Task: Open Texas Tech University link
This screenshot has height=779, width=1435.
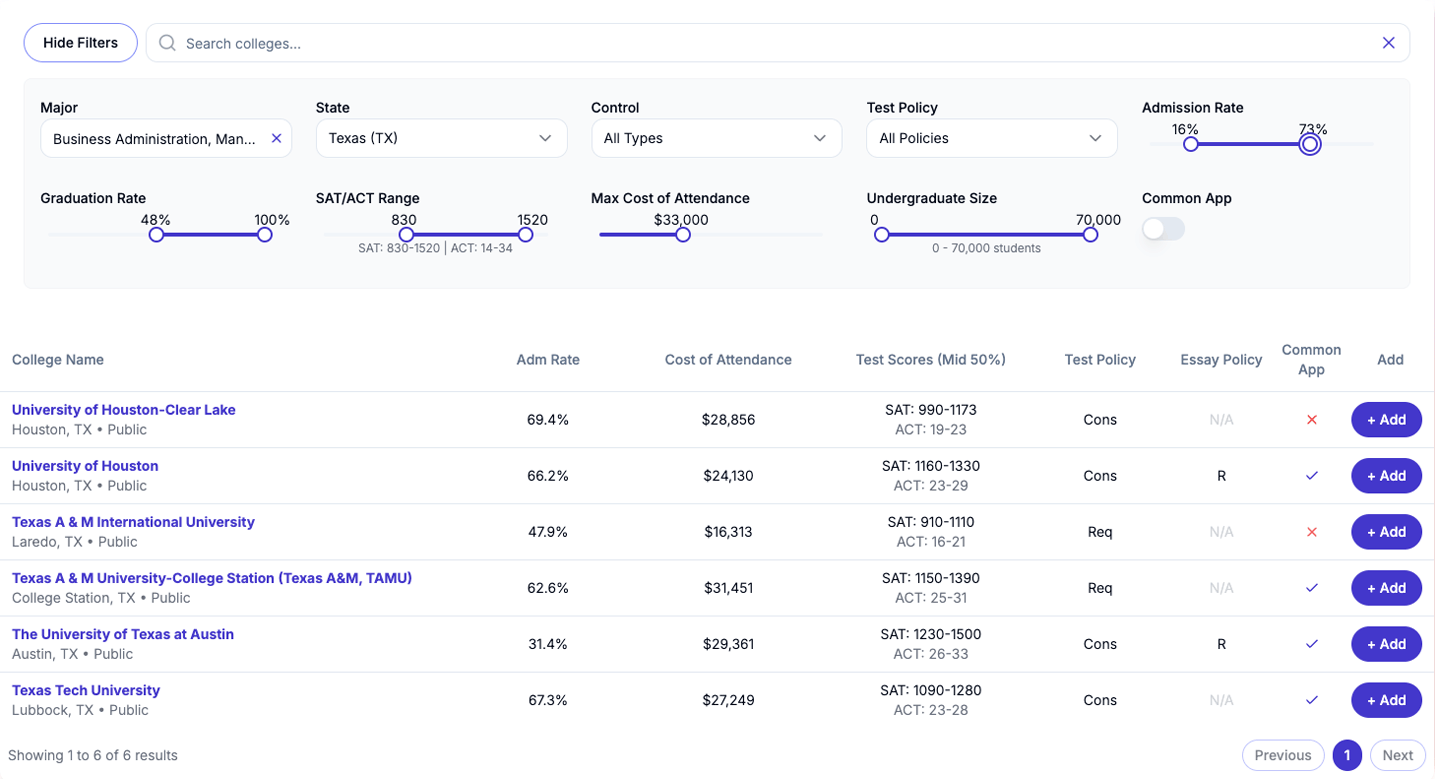Action: [86, 690]
